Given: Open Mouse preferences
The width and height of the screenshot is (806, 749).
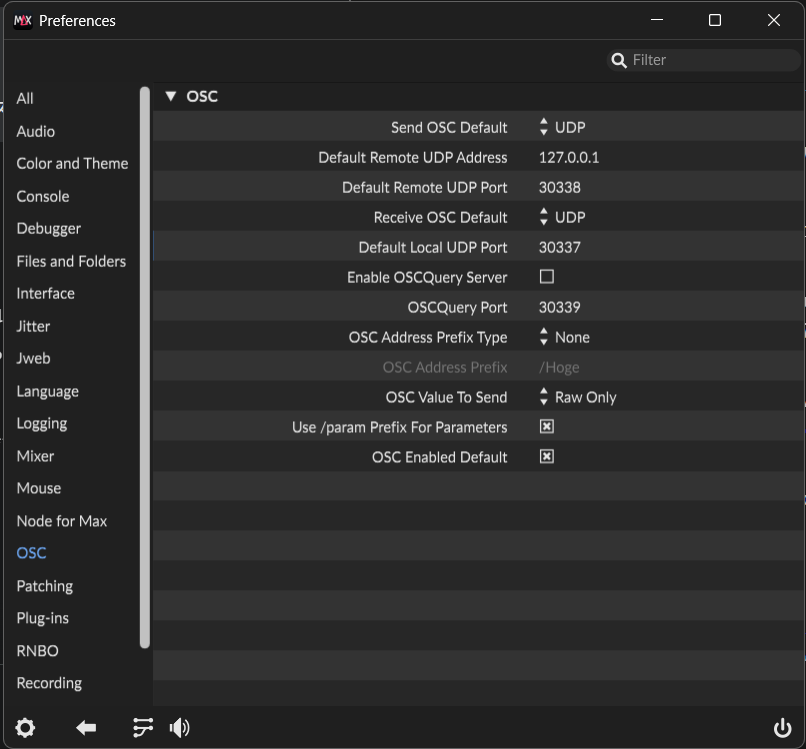Looking at the screenshot, I should pyautogui.click(x=39, y=488).
